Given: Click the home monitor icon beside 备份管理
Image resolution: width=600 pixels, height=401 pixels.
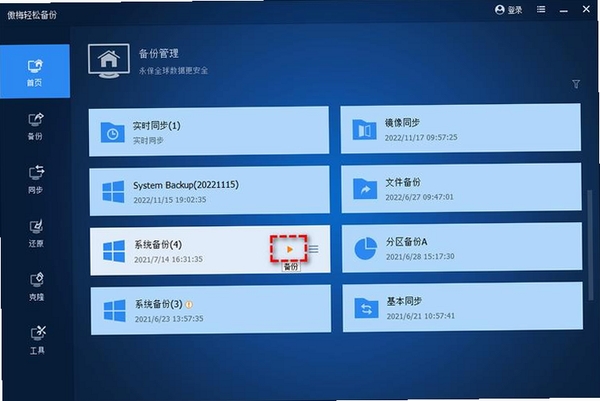Looking at the screenshot, I should click(x=109, y=60).
